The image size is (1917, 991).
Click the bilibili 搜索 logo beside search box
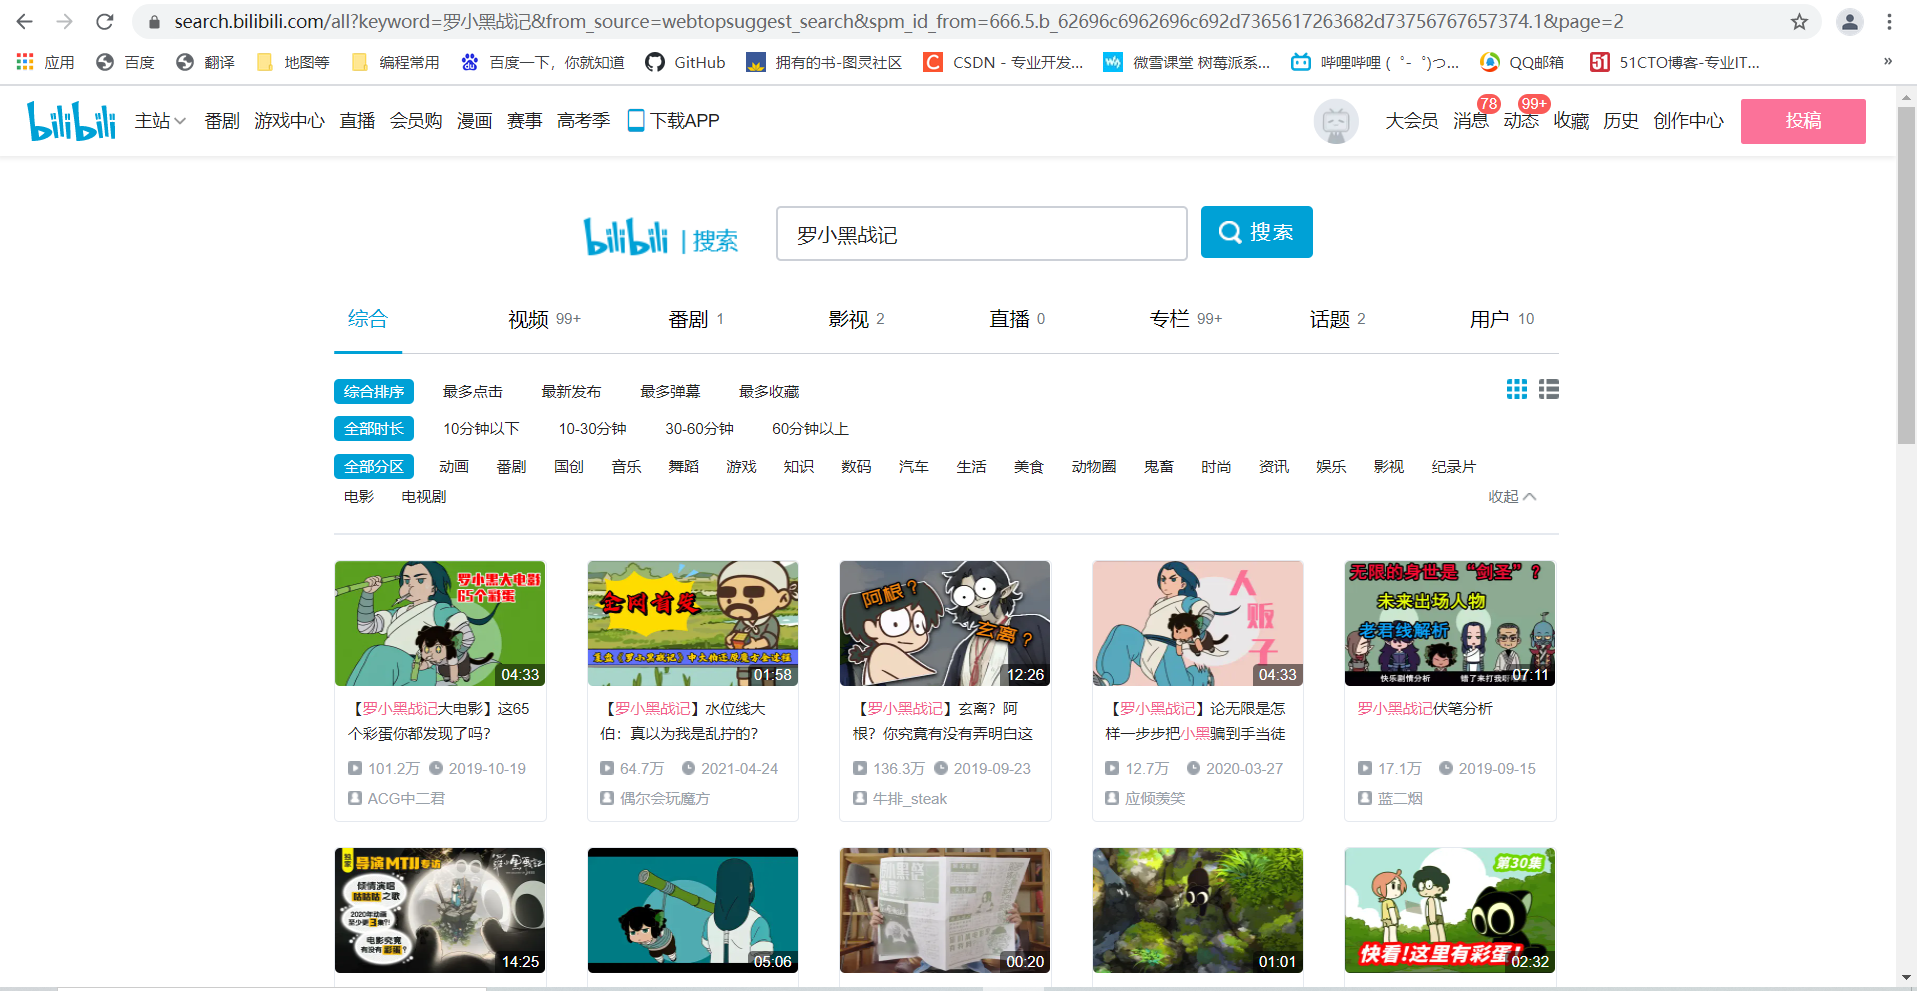click(x=661, y=238)
